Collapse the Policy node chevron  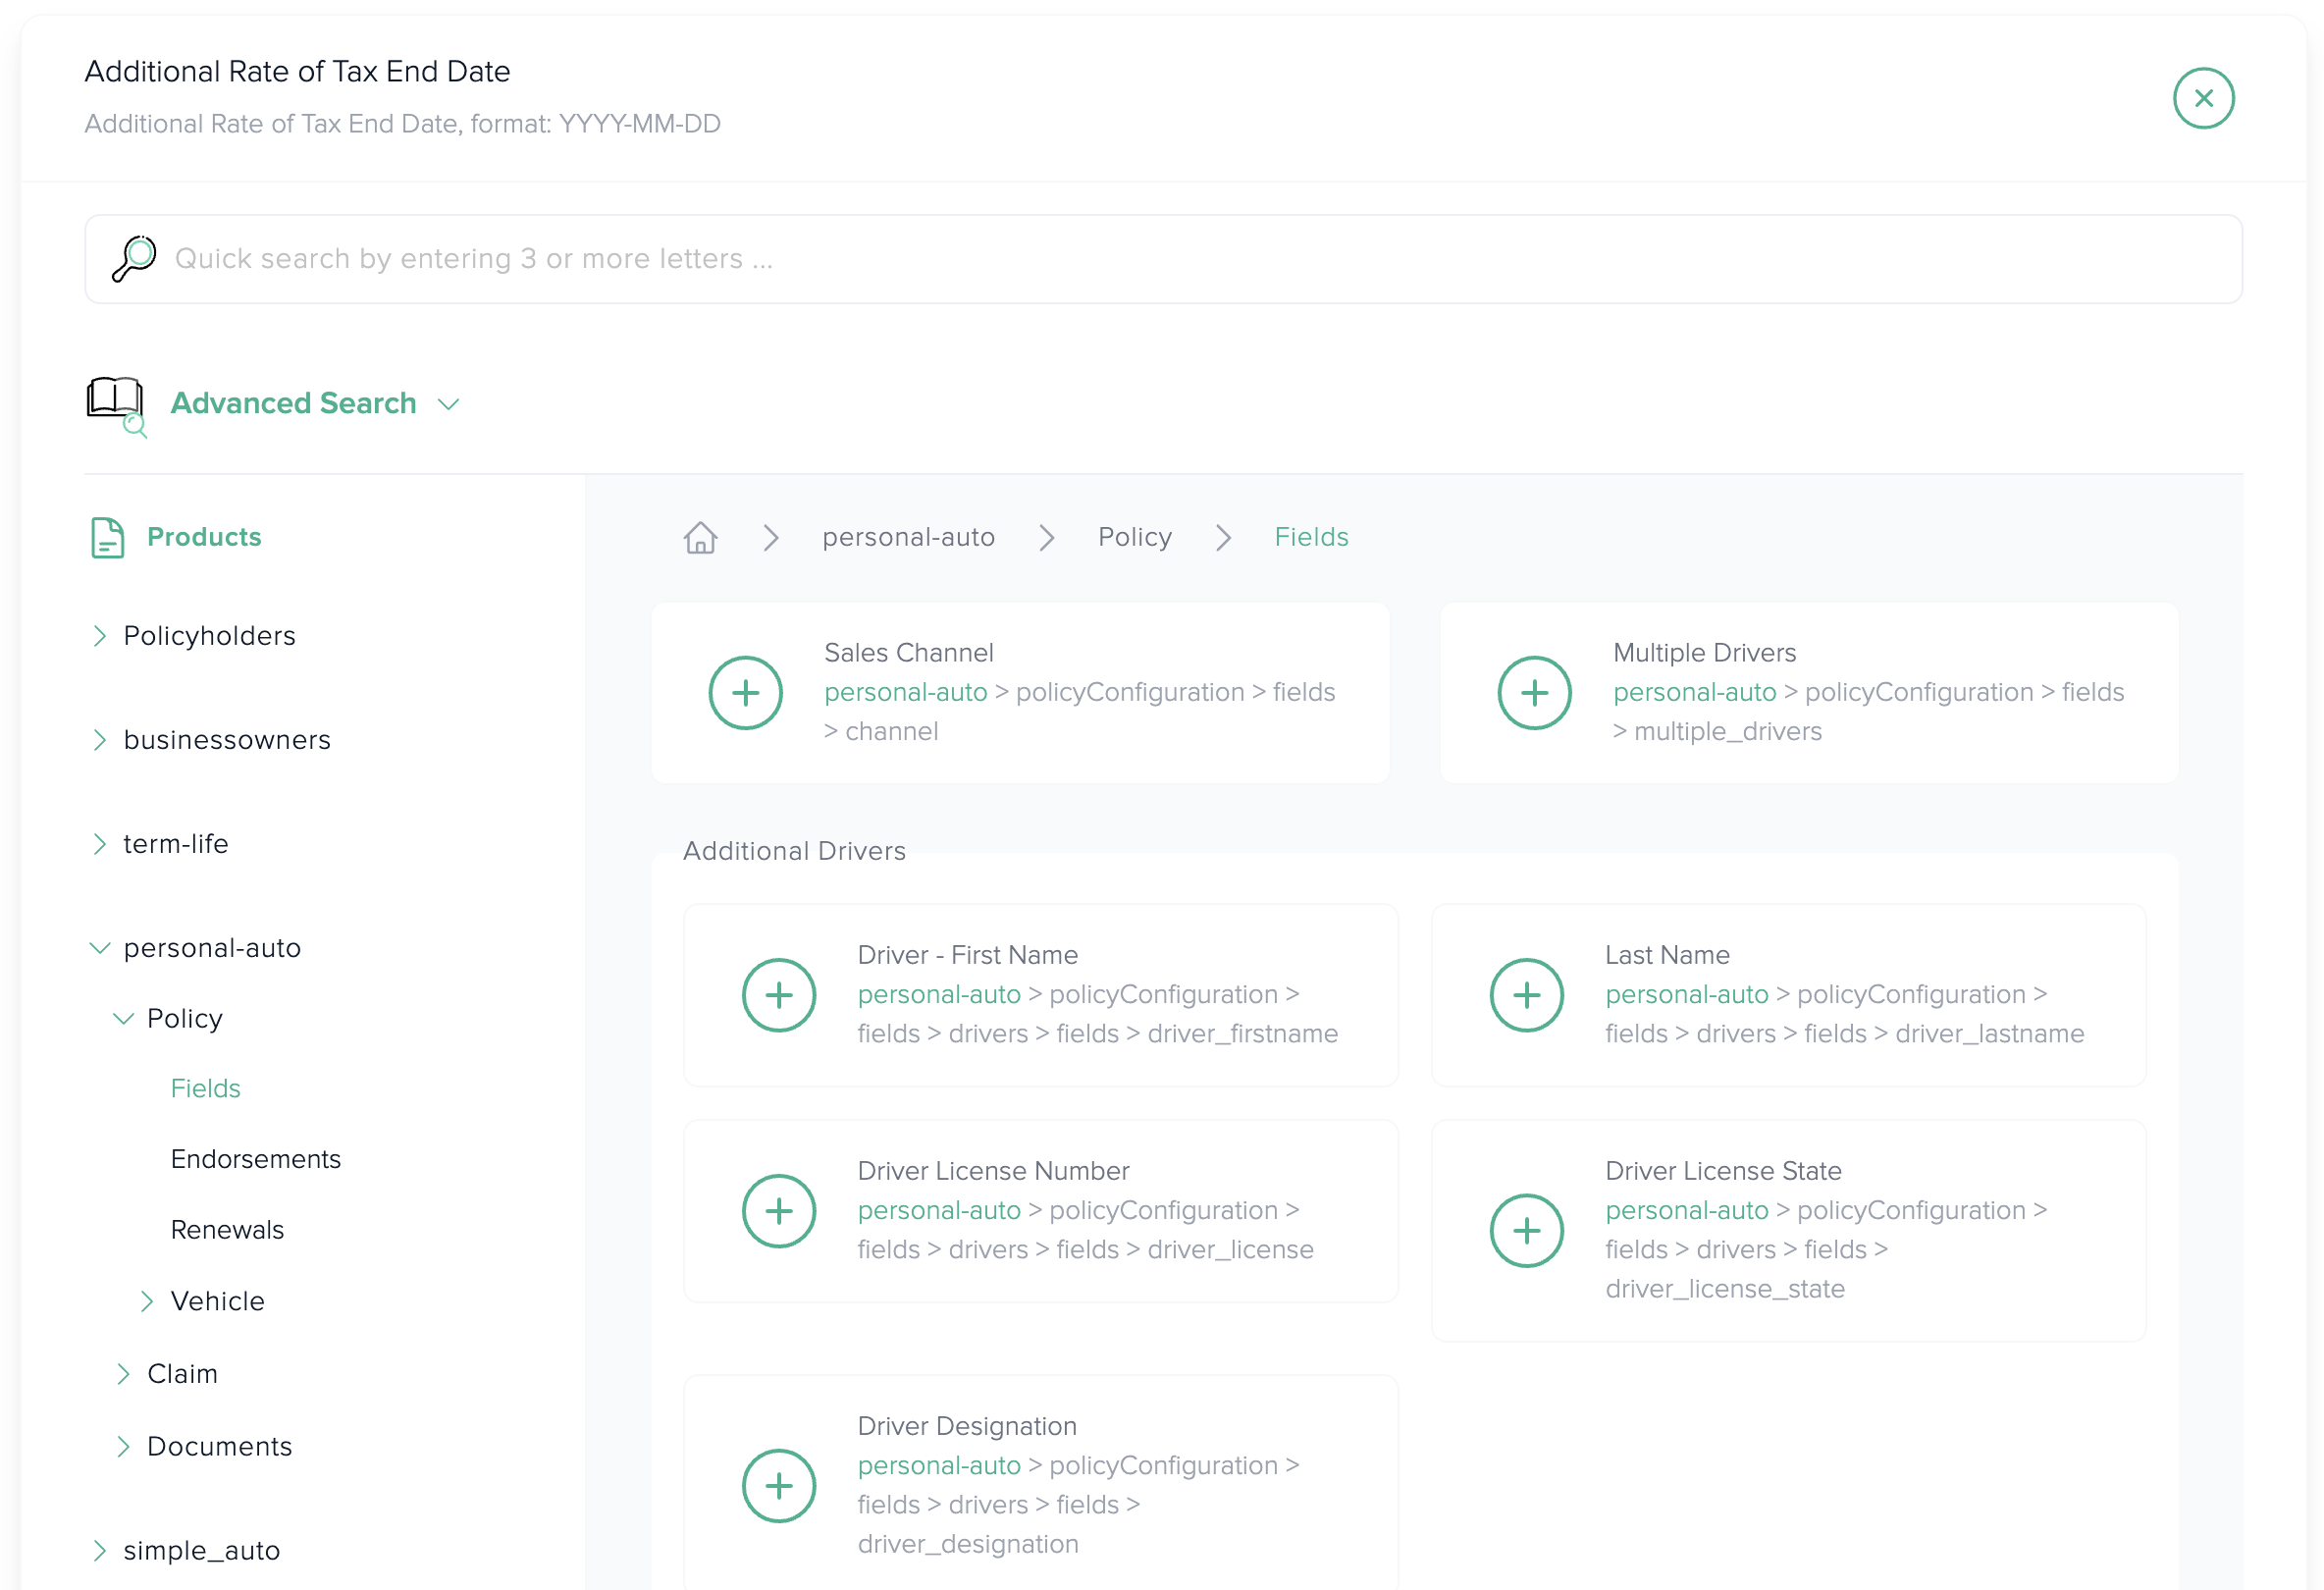[x=123, y=1019]
